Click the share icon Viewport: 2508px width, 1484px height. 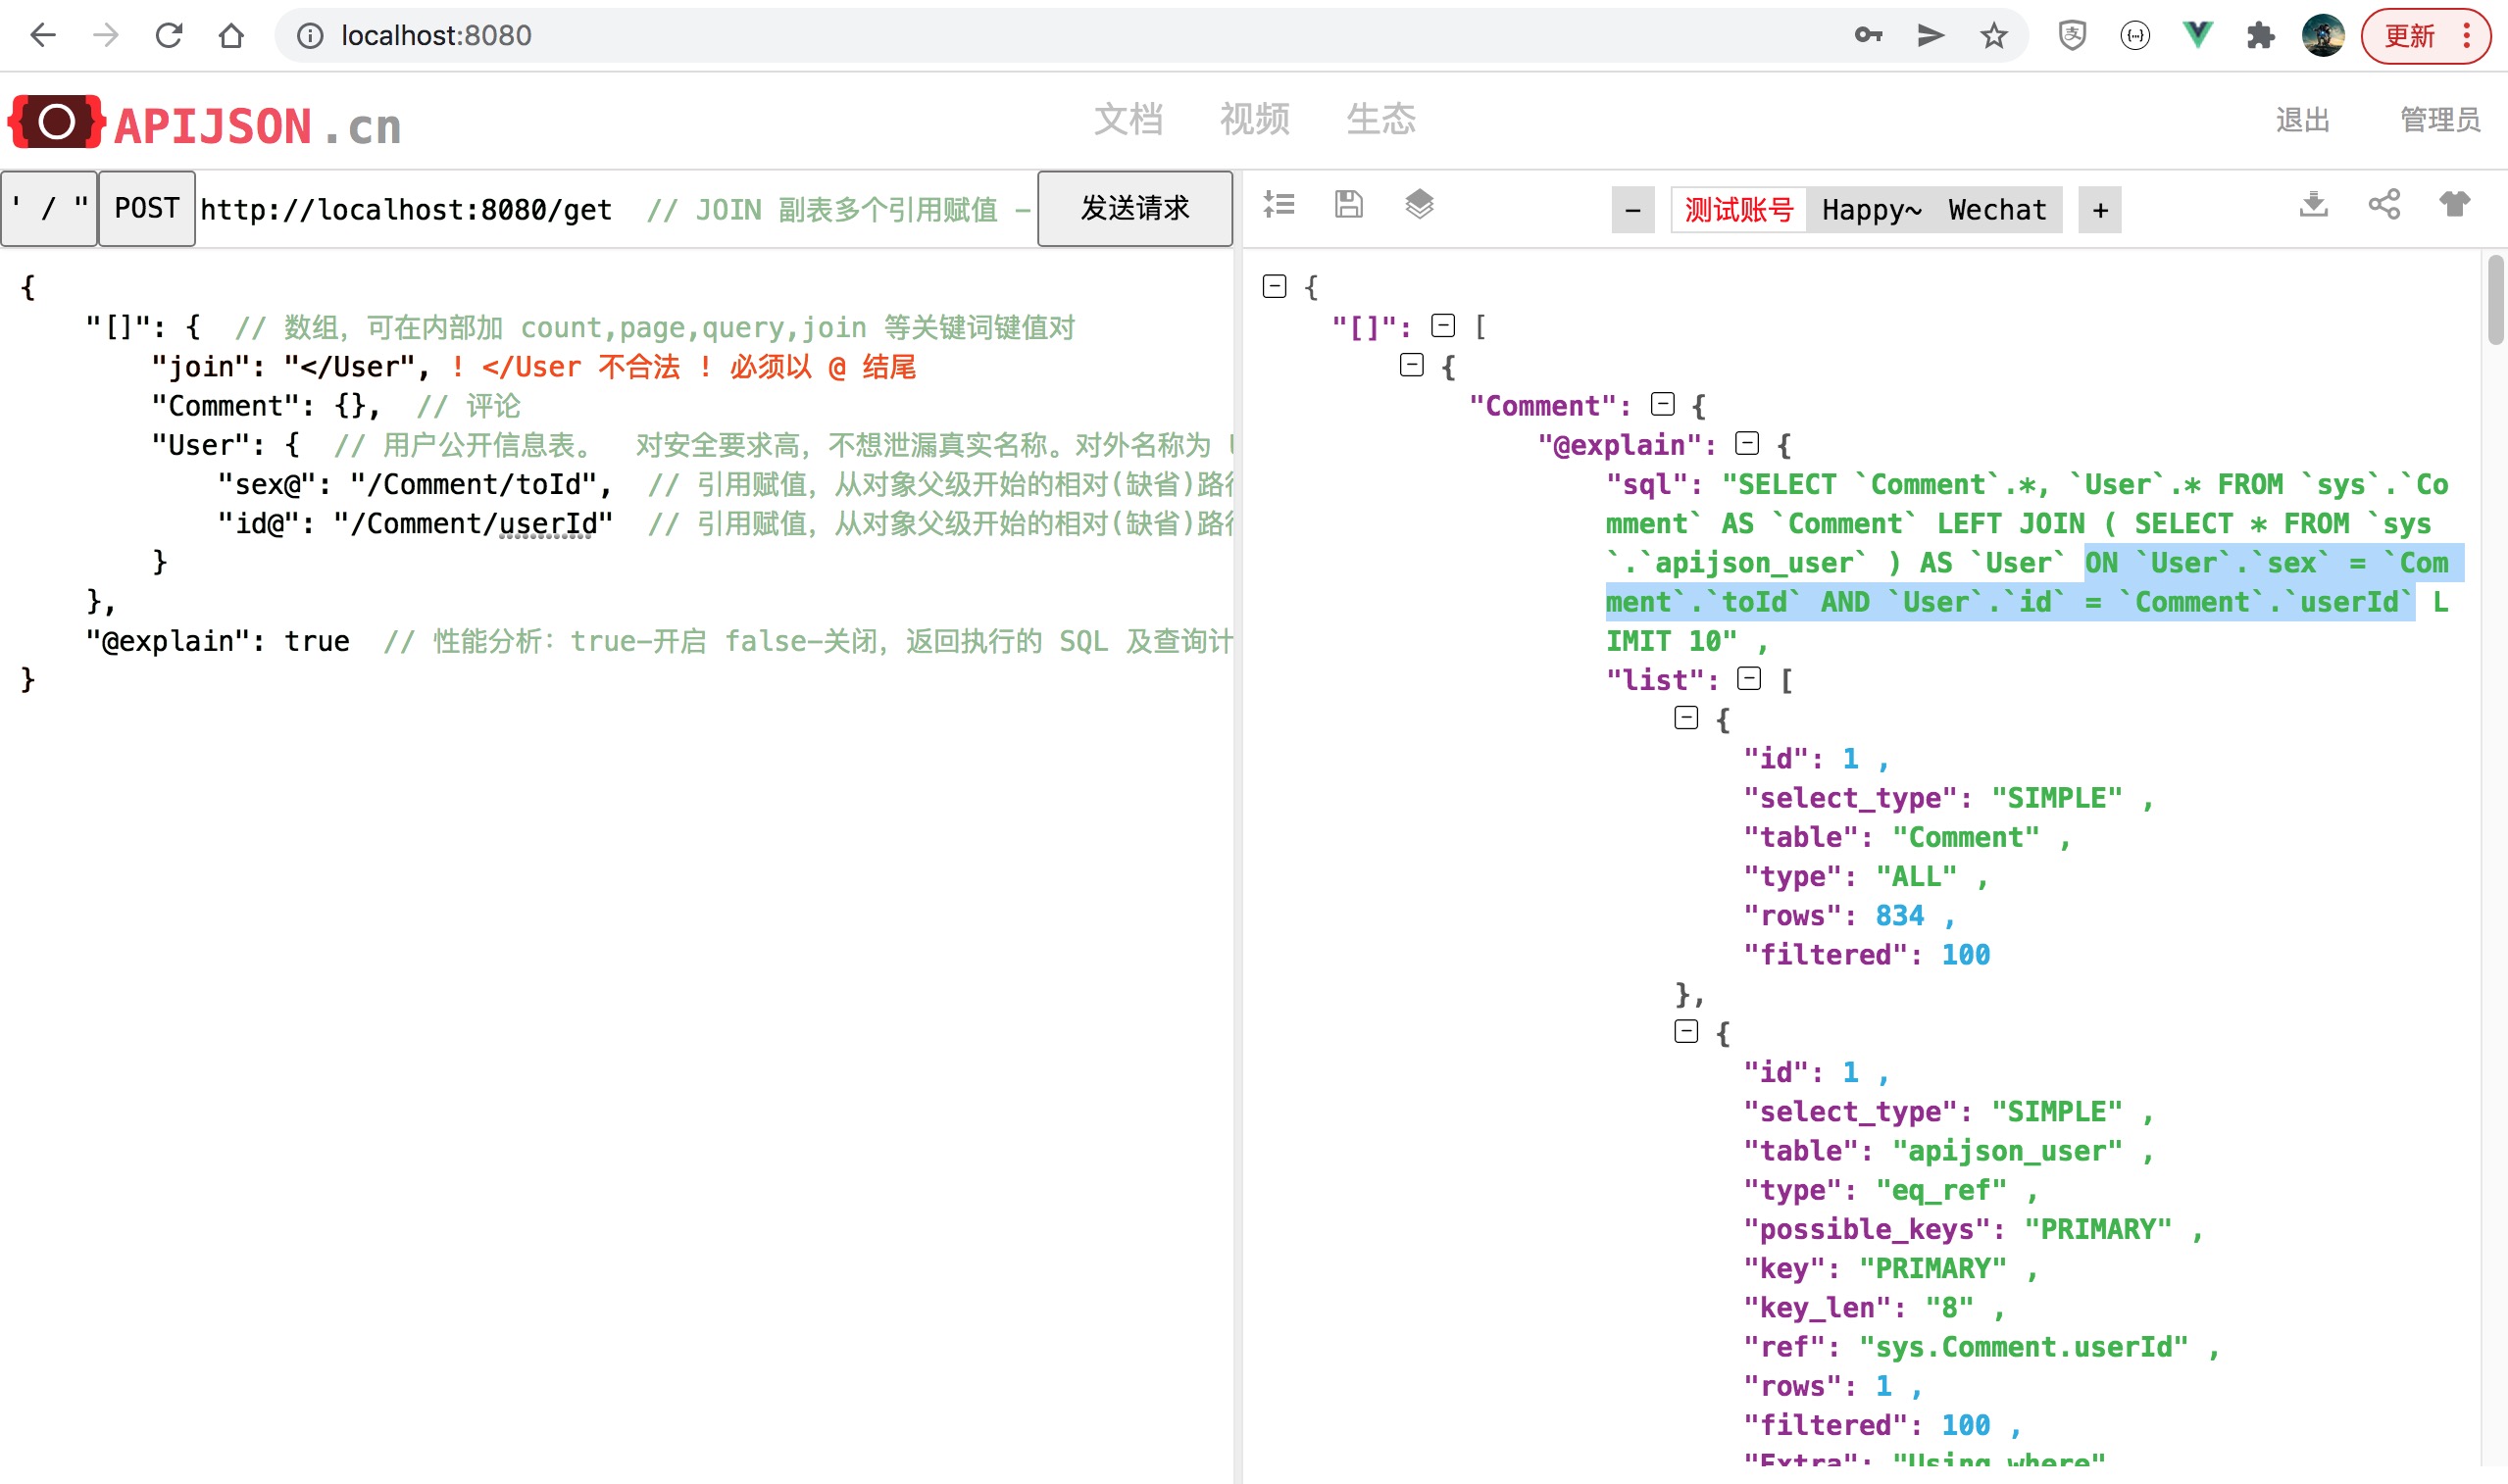(2384, 205)
